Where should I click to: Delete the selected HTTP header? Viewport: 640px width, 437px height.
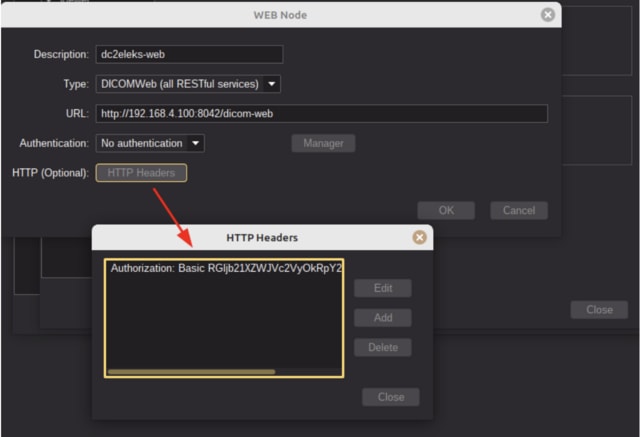[x=382, y=348]
